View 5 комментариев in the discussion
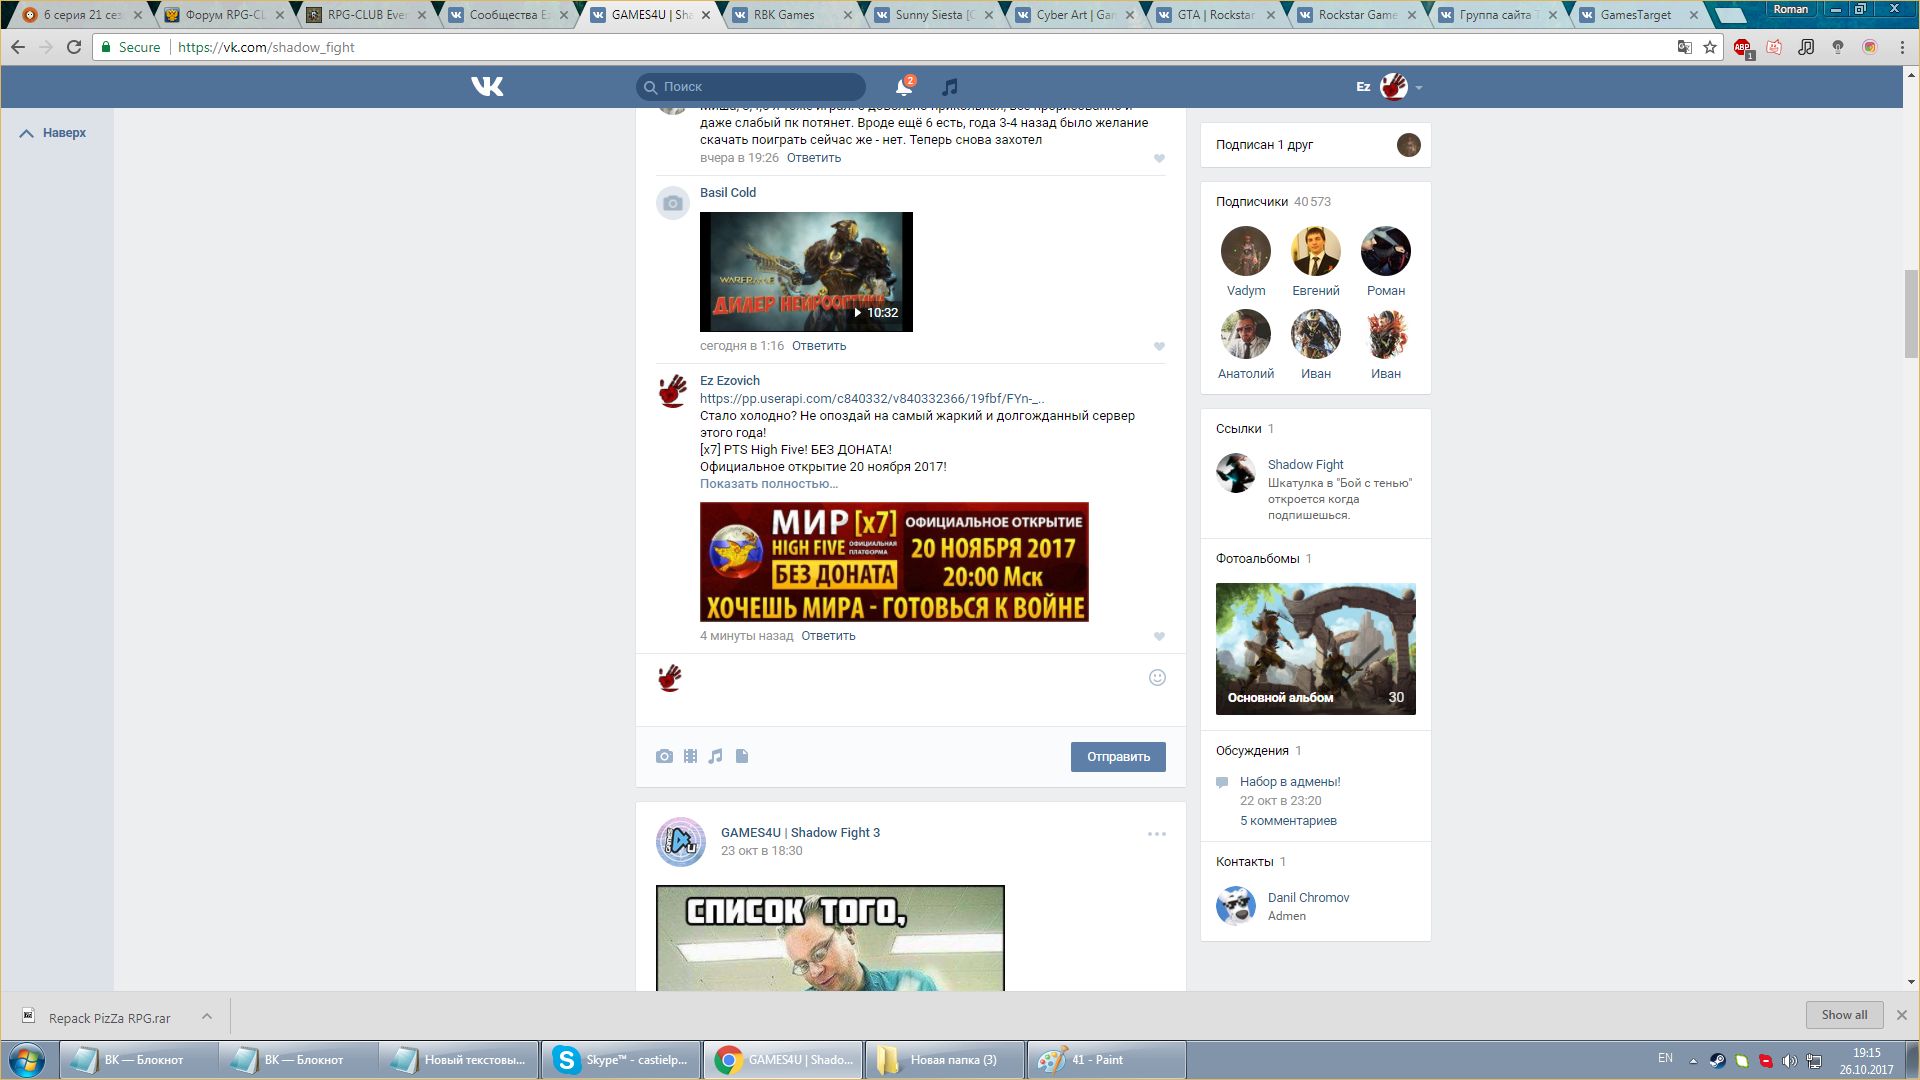The width and height of the screenshot is (1920, 1080). click(x=1288, y=821)
